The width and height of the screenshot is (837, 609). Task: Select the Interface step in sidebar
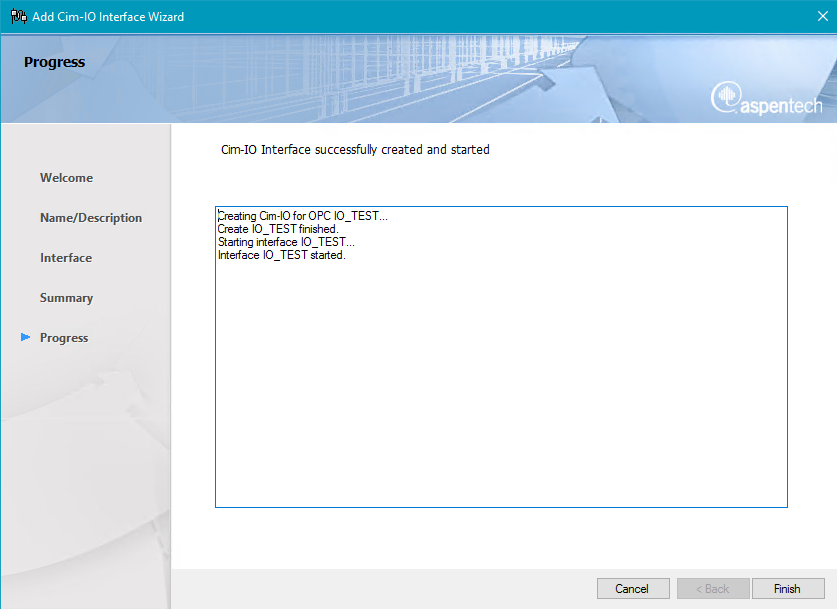[66, 258]
